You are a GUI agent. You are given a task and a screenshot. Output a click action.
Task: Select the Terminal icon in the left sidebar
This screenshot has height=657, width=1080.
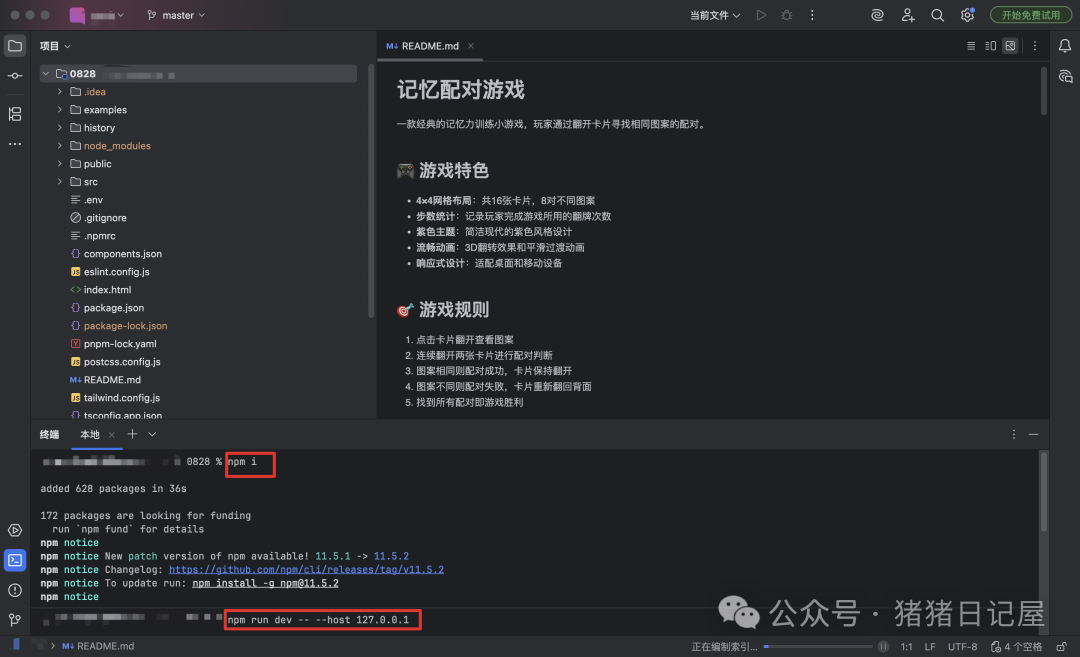(14, 560)
